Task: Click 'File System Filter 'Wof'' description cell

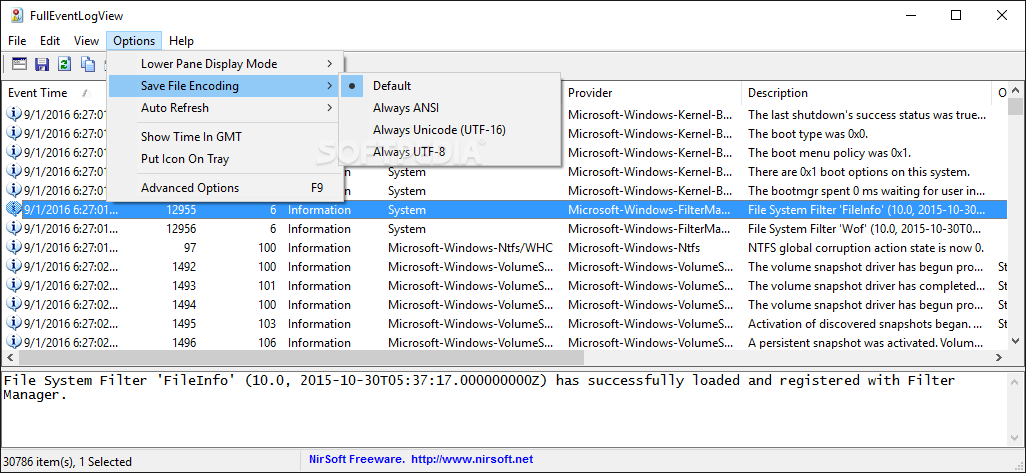Action: 866,229
